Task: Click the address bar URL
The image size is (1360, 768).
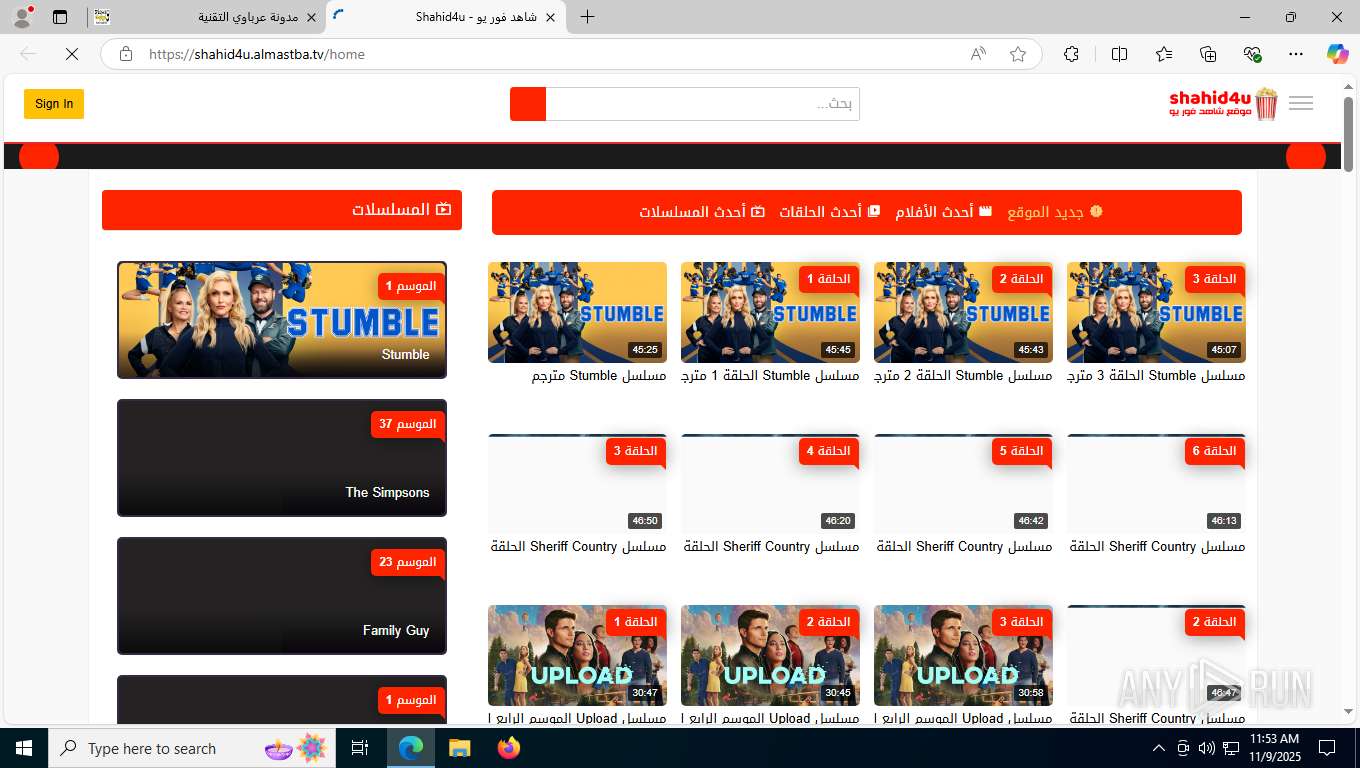Action: [x=257, y=54]
